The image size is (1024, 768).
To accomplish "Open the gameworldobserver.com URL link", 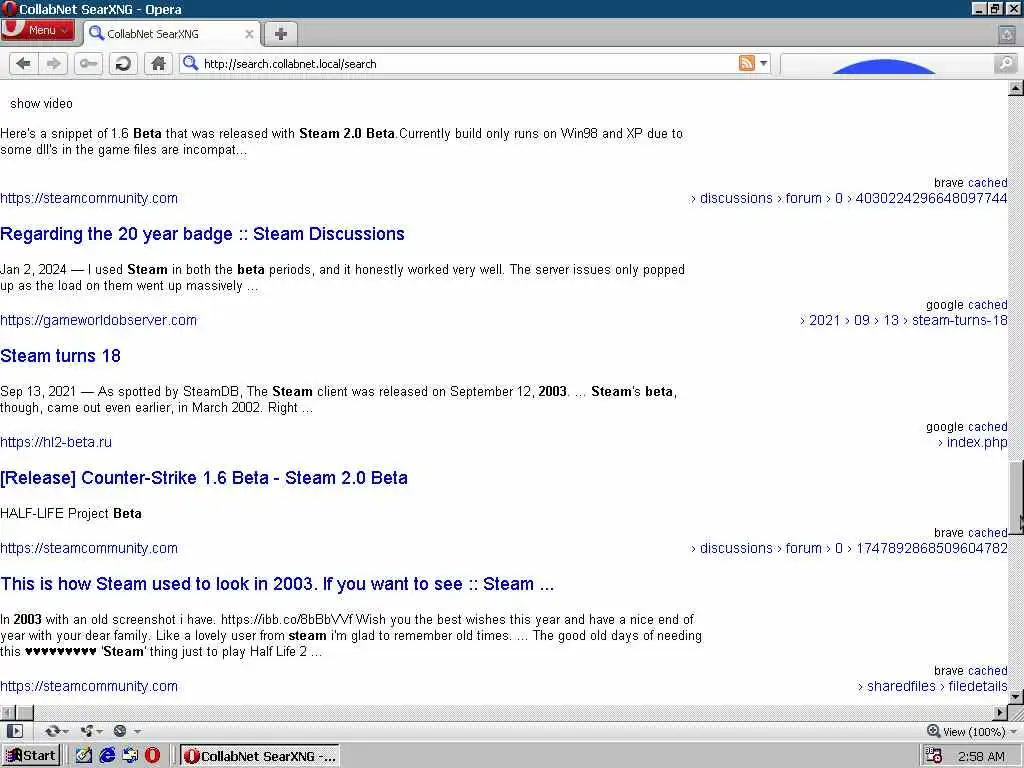I will tap(98, 320).
